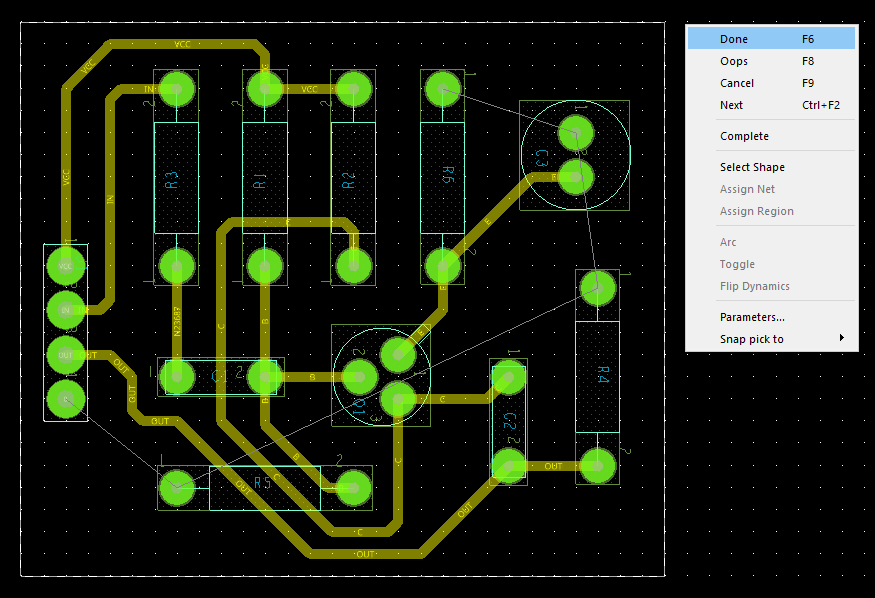Click the top pad of R4
Image resolution: width=875 pixels, height=598 pixels.
[x=598, y=288]
